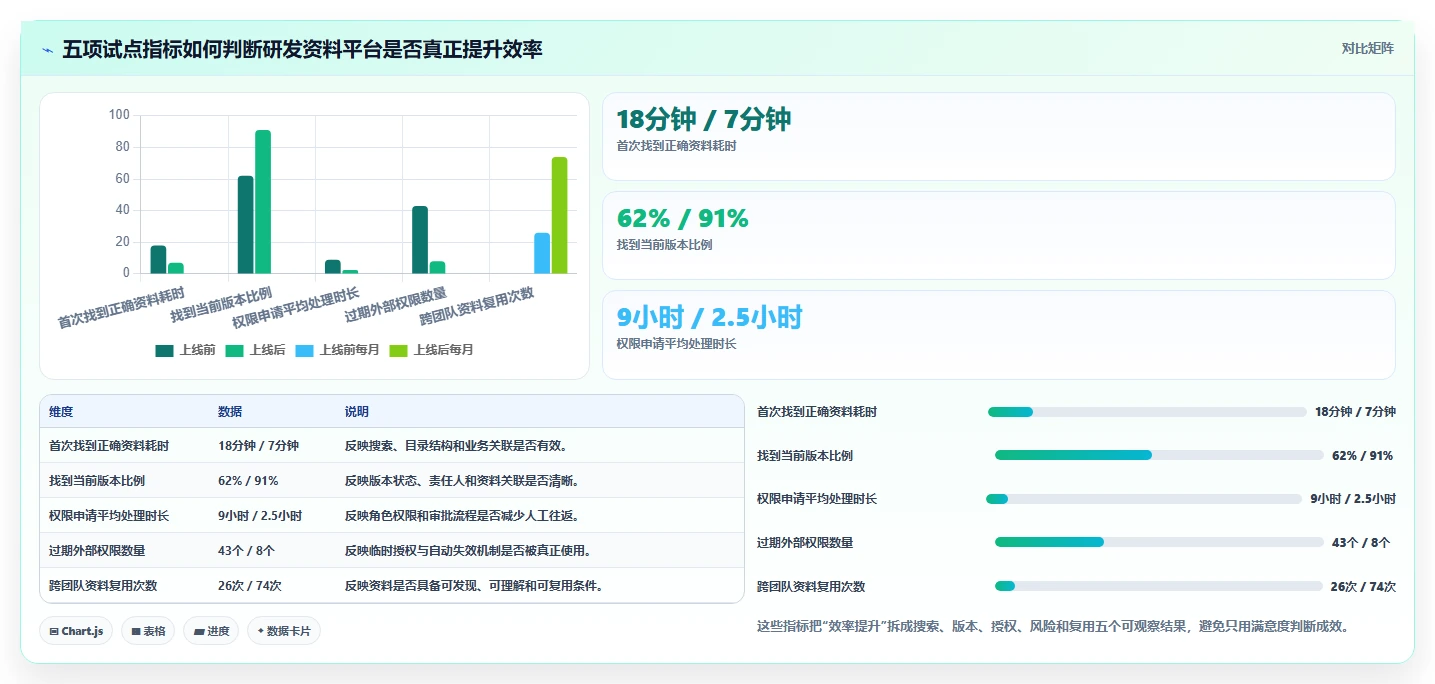Toggle the 上线前 legend swatch

(164, 350)
